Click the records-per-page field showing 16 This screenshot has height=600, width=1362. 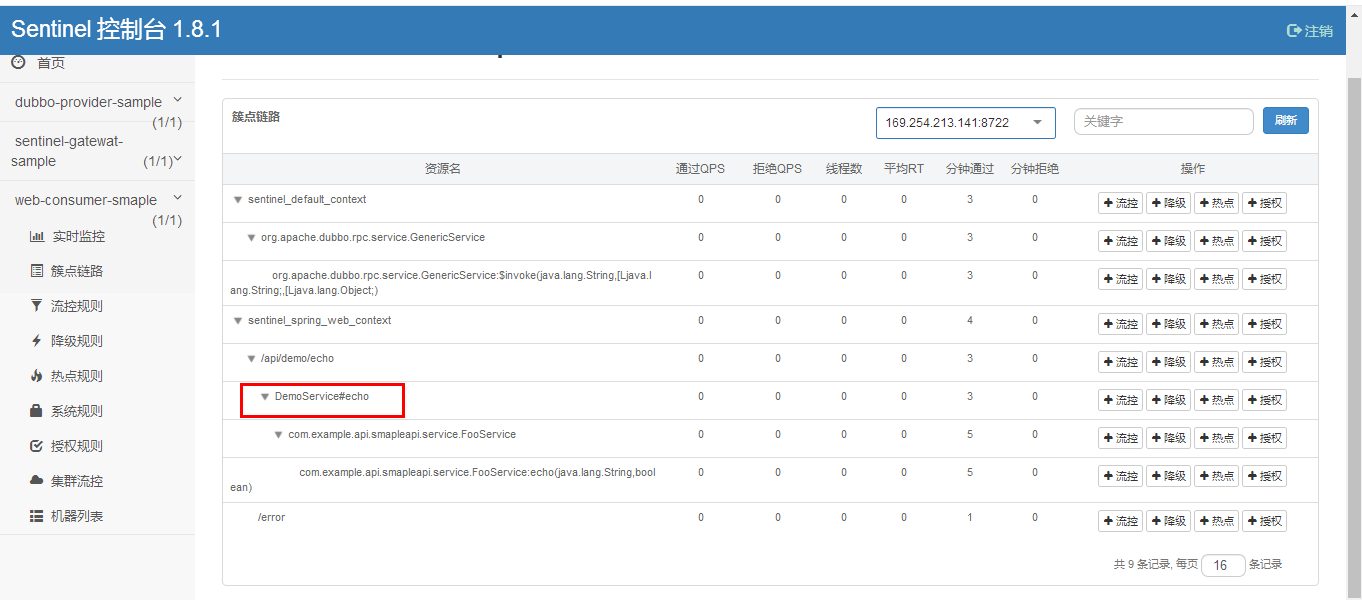(x=1223, y=565)
